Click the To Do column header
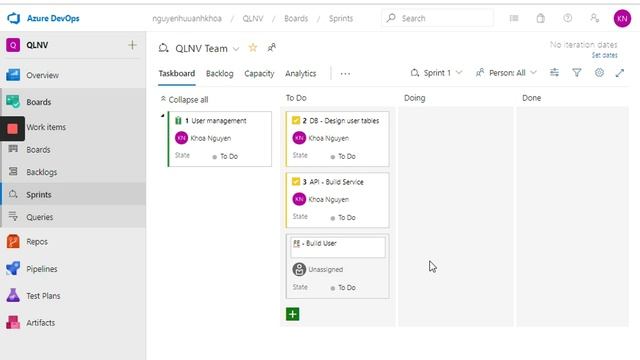The image size is (640, 360). pos(296,98)
